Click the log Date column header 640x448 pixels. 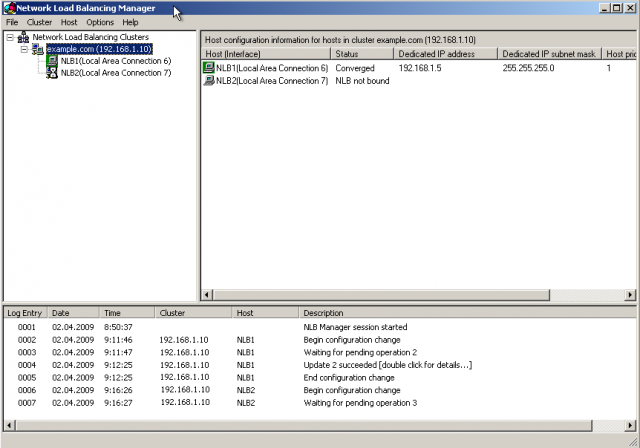pyautogui.click(x=73, y=313)
